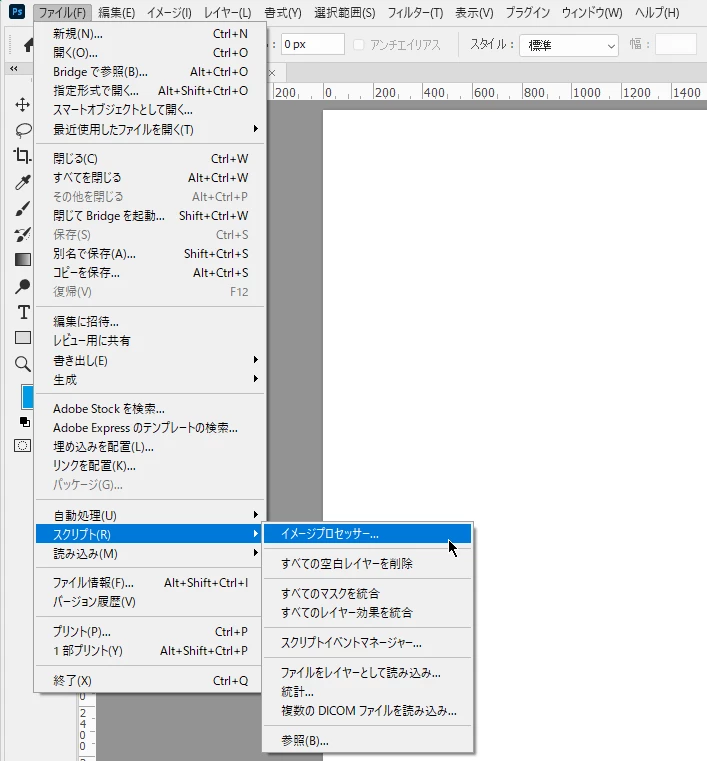Image resolution: width=707 pixels, height=761 pixels.
Task: Choose 埋め込みを配置
Action: (150, 447)
